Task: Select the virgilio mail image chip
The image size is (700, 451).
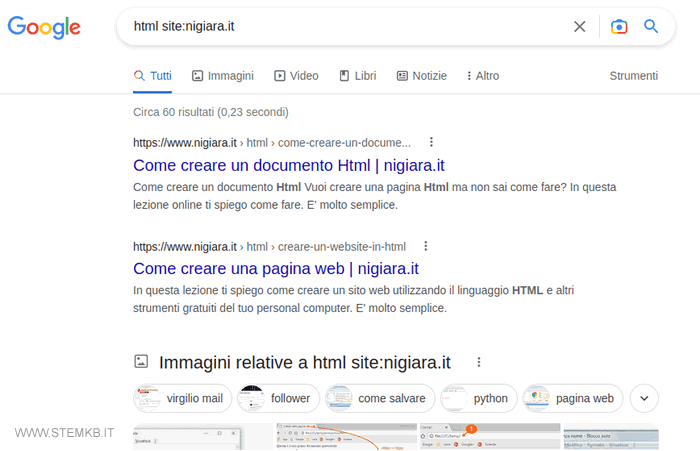Action: point(183,398)
